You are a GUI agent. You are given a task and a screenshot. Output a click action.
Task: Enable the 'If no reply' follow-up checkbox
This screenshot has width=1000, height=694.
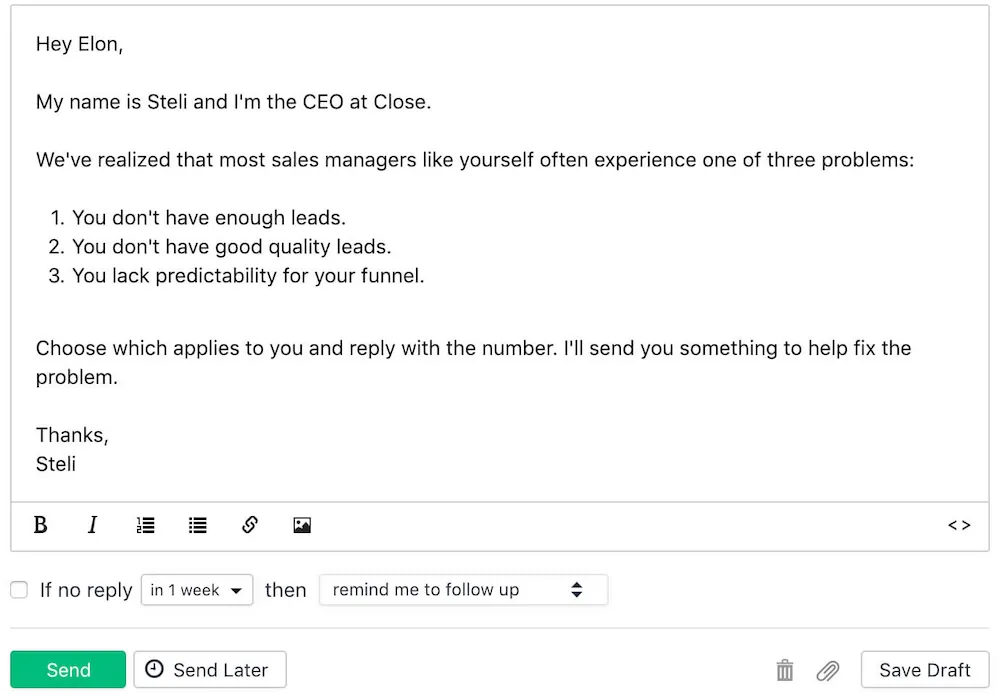click(18, 590)
